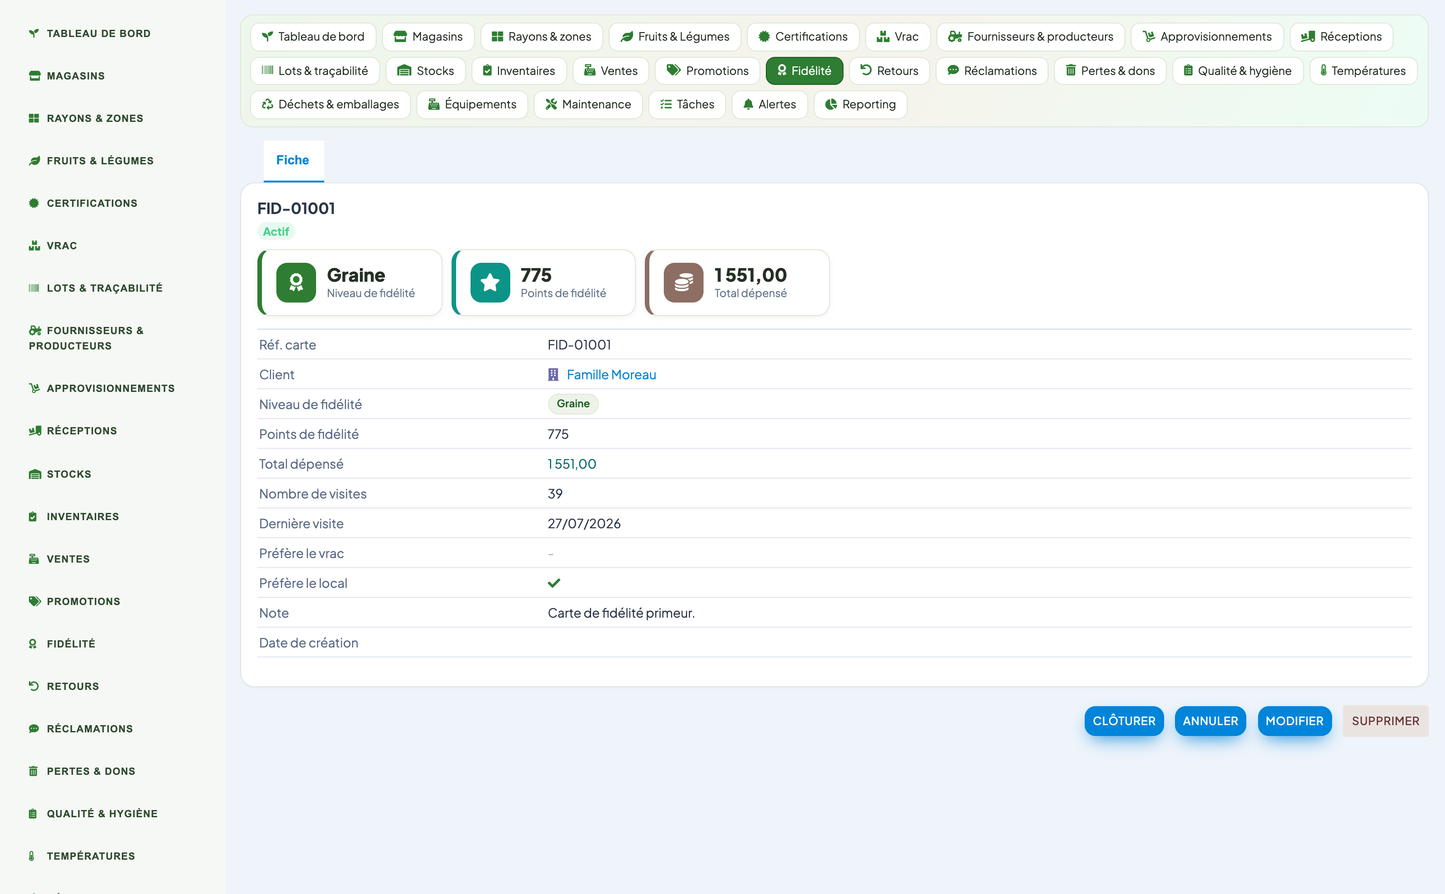Select Fidélité in the left sidebar
Screen dimensions: 1445x894
coord(71,644)
